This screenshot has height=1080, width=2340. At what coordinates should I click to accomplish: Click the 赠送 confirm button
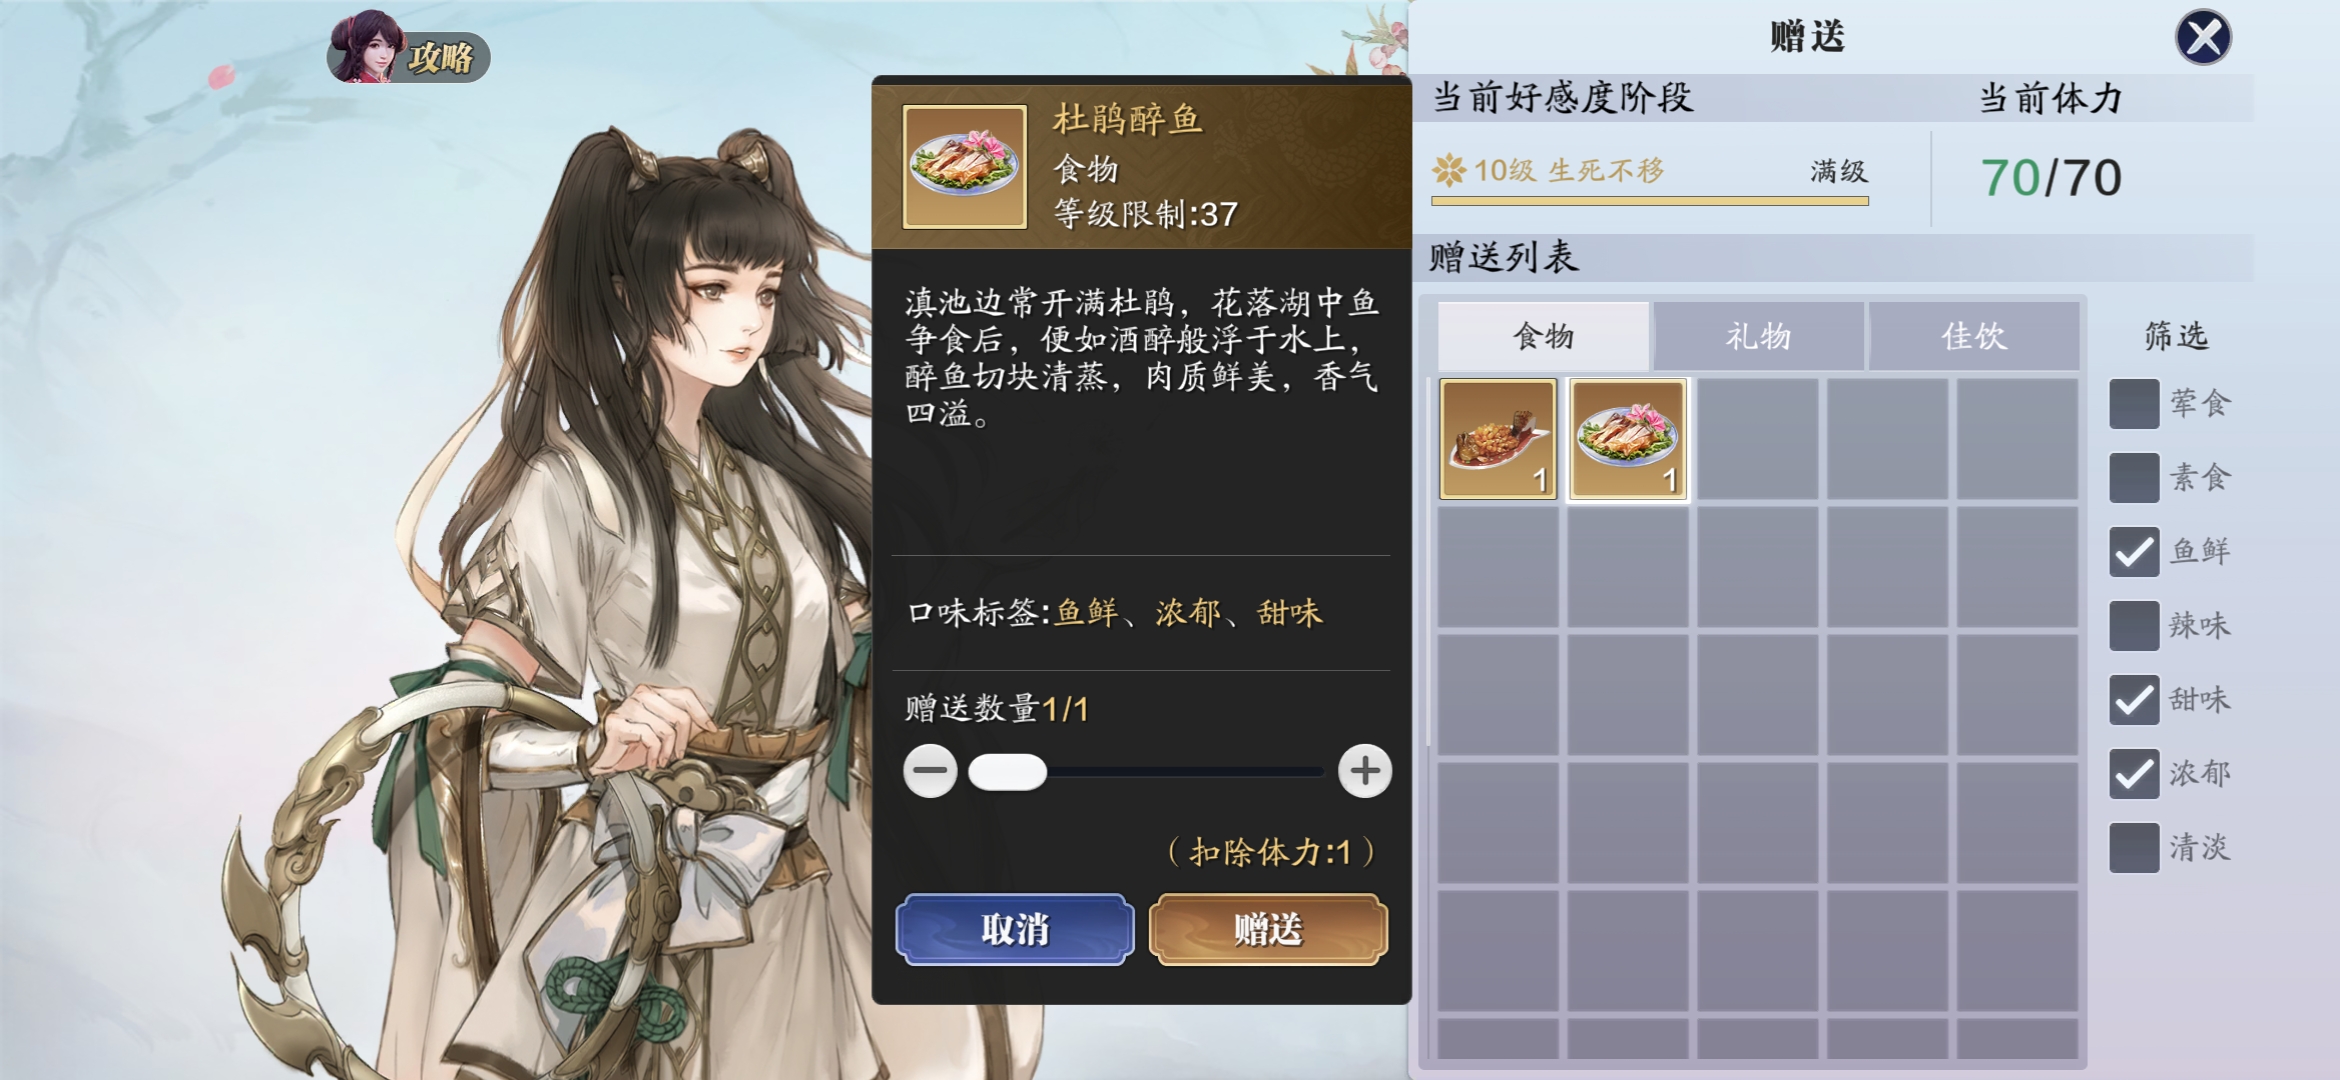(1268, 930)
